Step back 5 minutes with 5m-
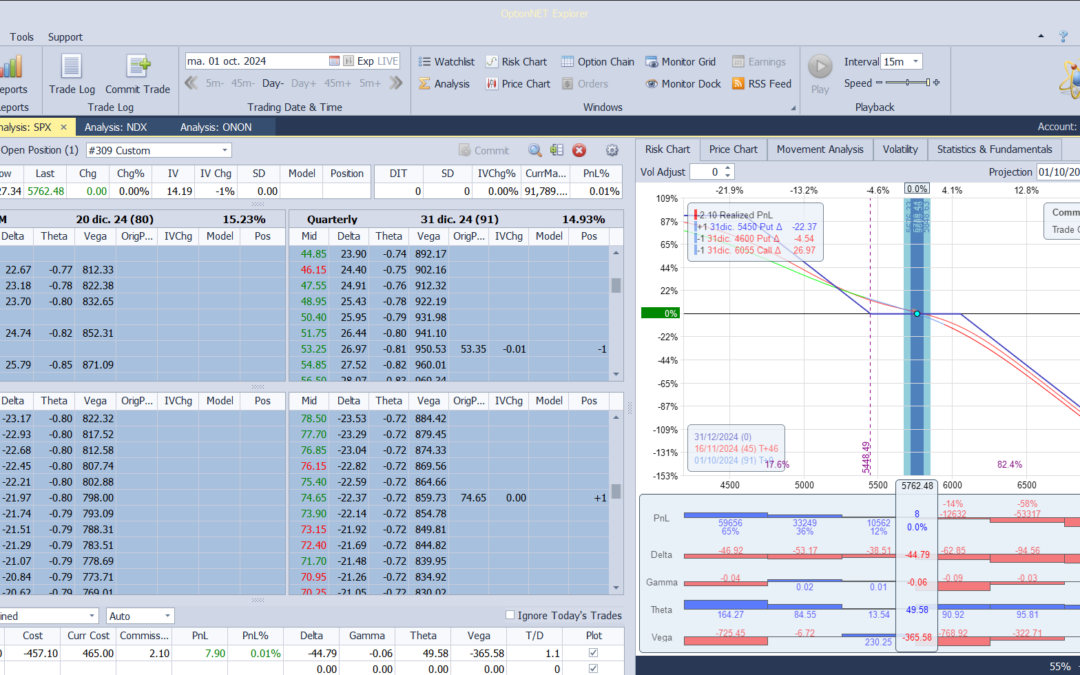This screenshot has height=675, width=1080. [214, 83]
